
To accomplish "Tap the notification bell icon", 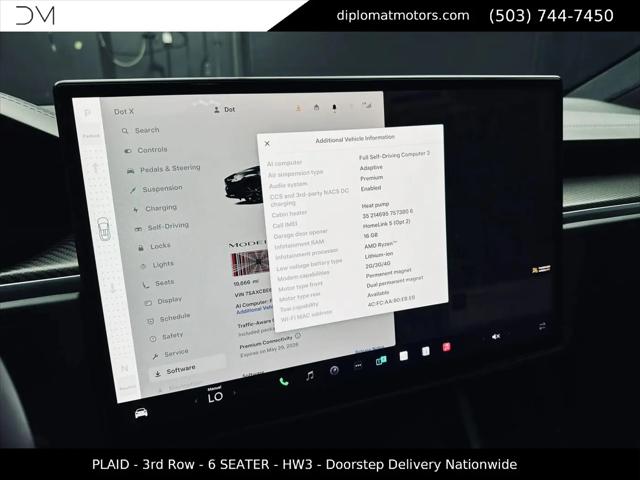I will click(x=334, y=107).
